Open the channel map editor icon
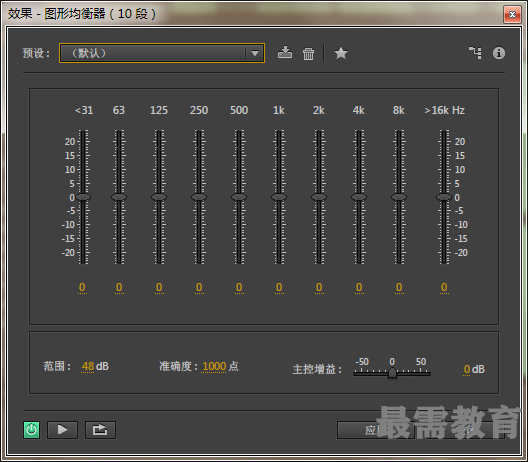The height and width of the screenshot is (462, 528). click(x=475, y=53)
